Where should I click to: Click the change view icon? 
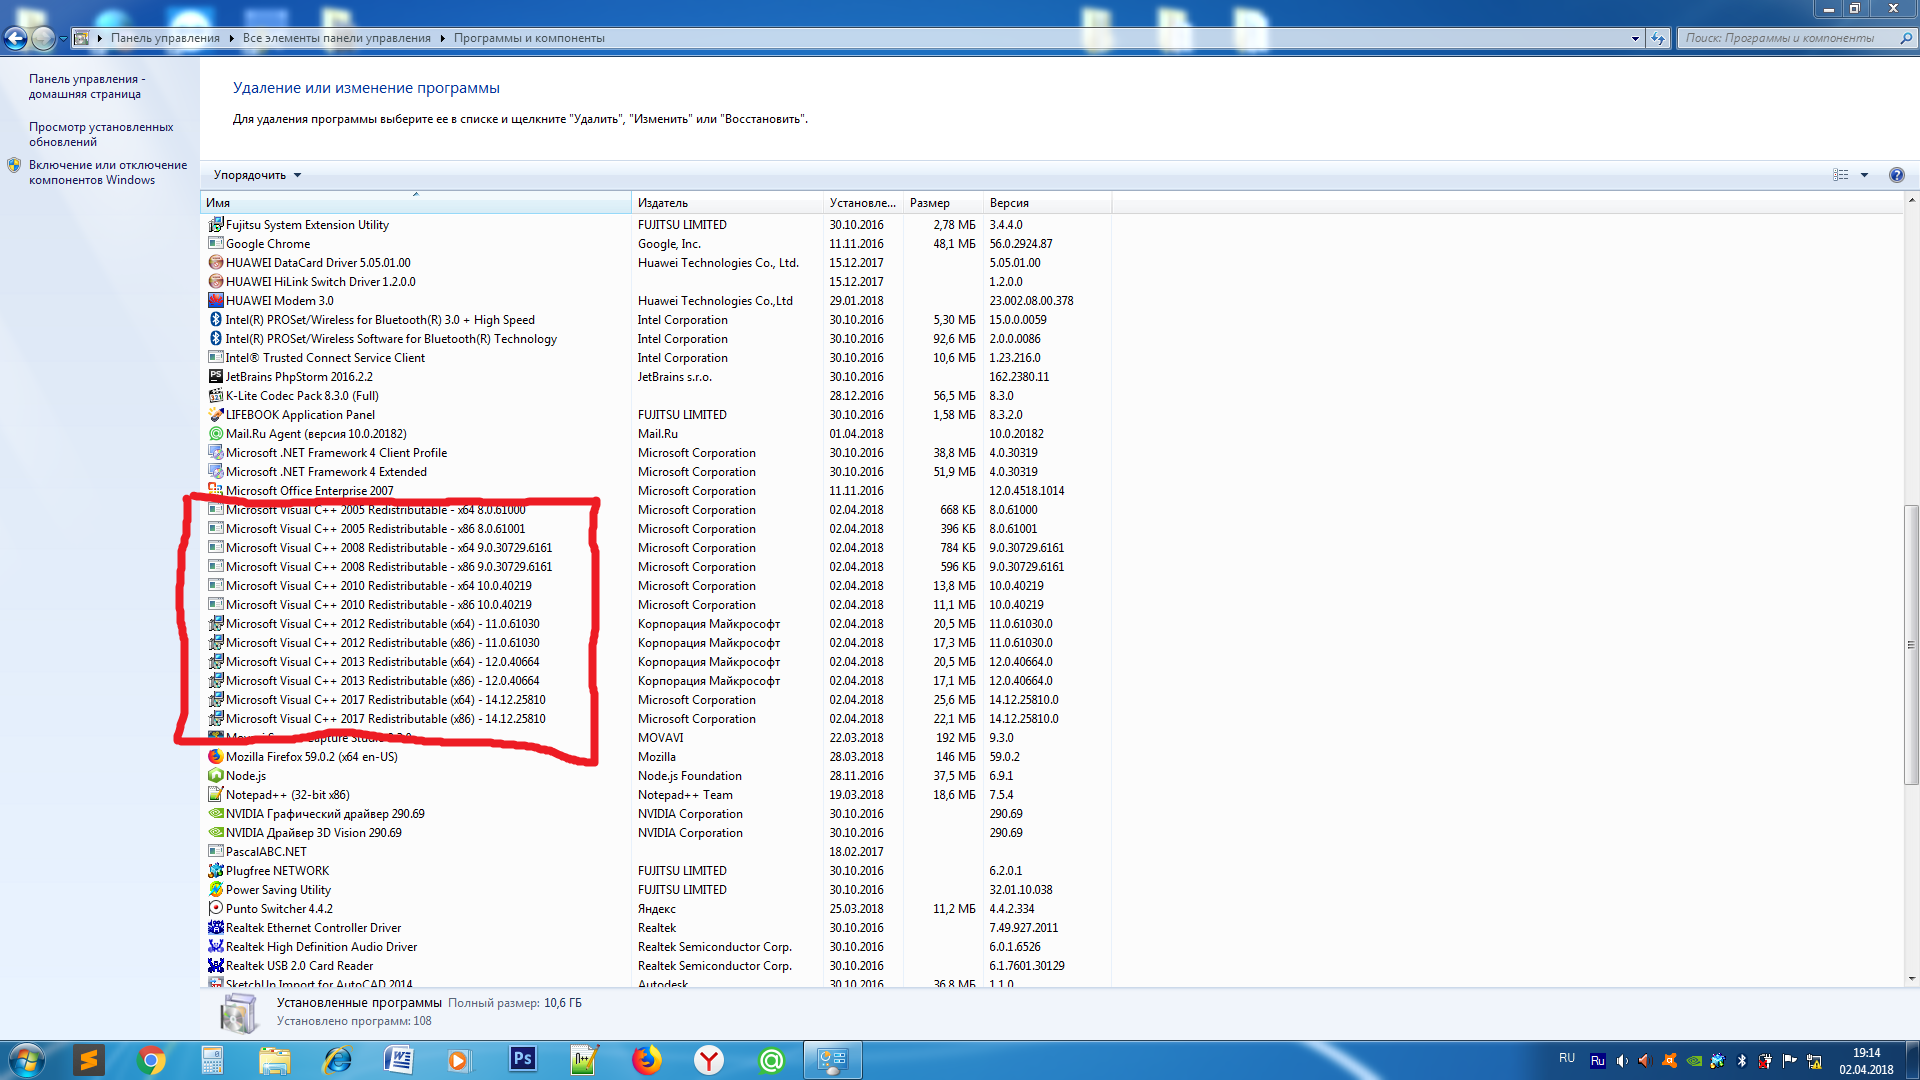point(1841,175)
